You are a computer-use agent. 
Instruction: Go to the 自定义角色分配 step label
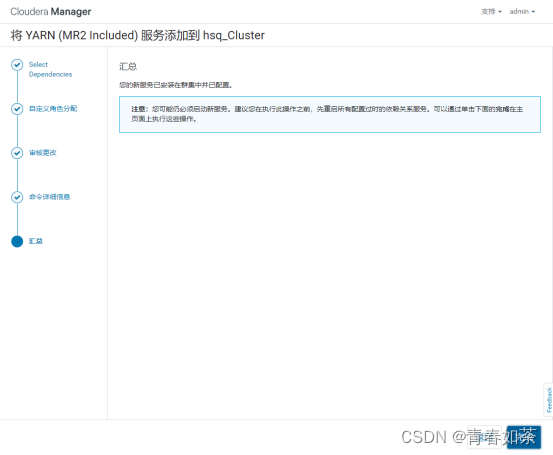(x=53, y=109)
